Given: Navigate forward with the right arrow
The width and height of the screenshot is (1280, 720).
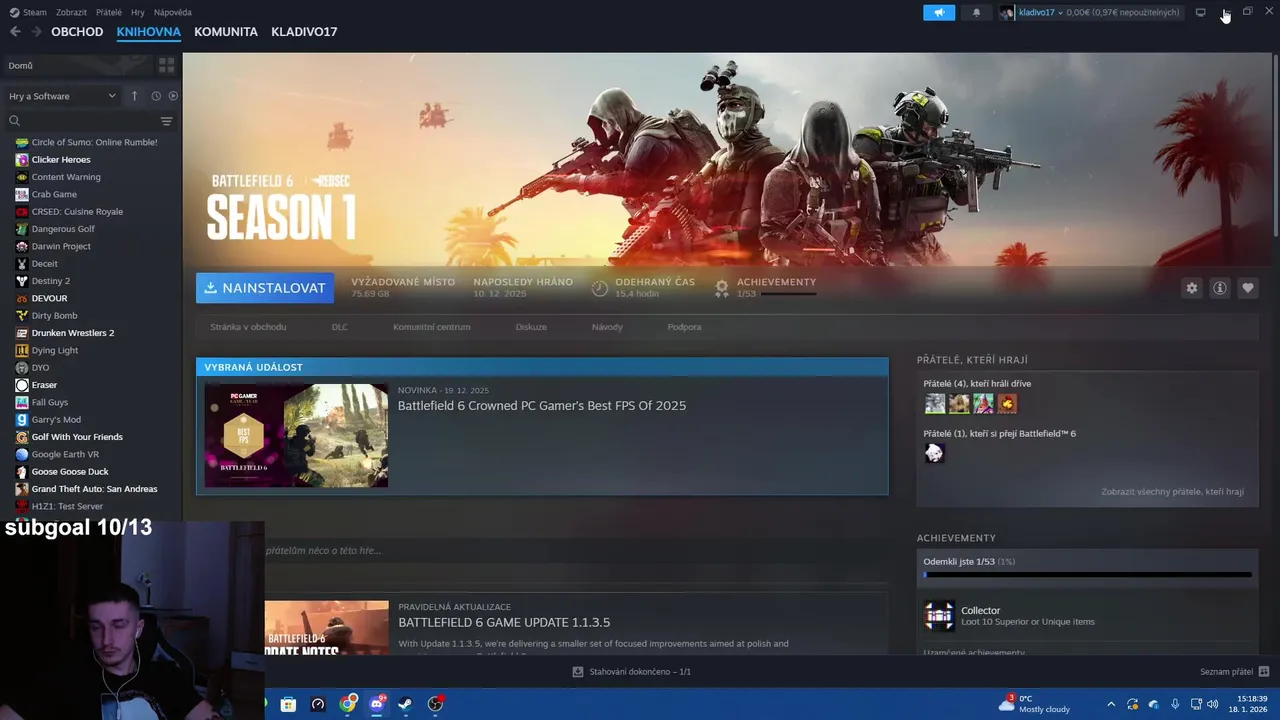Looking at the screenshot, I should pos(36,32).
